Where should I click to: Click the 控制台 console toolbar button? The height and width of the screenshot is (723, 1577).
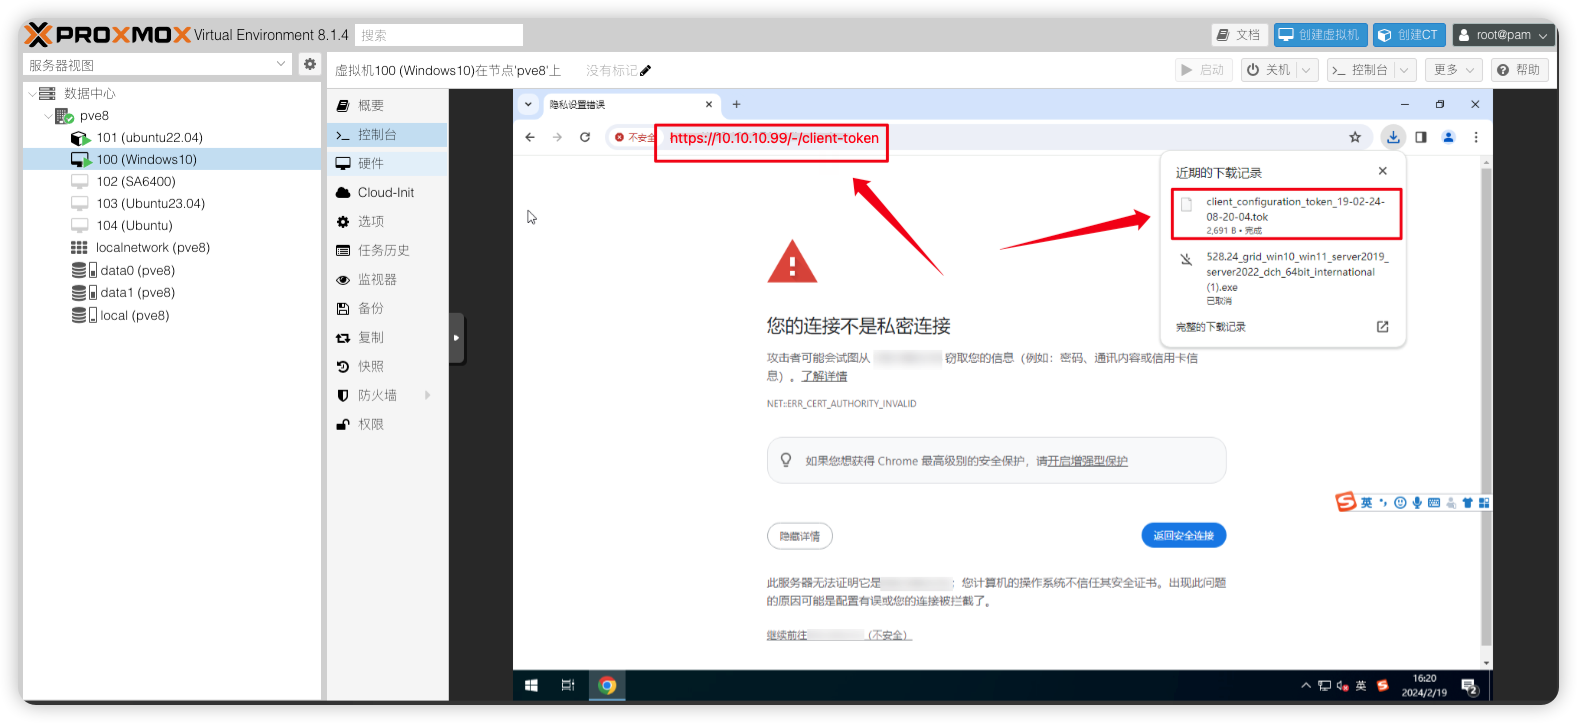coord(1360,70)
